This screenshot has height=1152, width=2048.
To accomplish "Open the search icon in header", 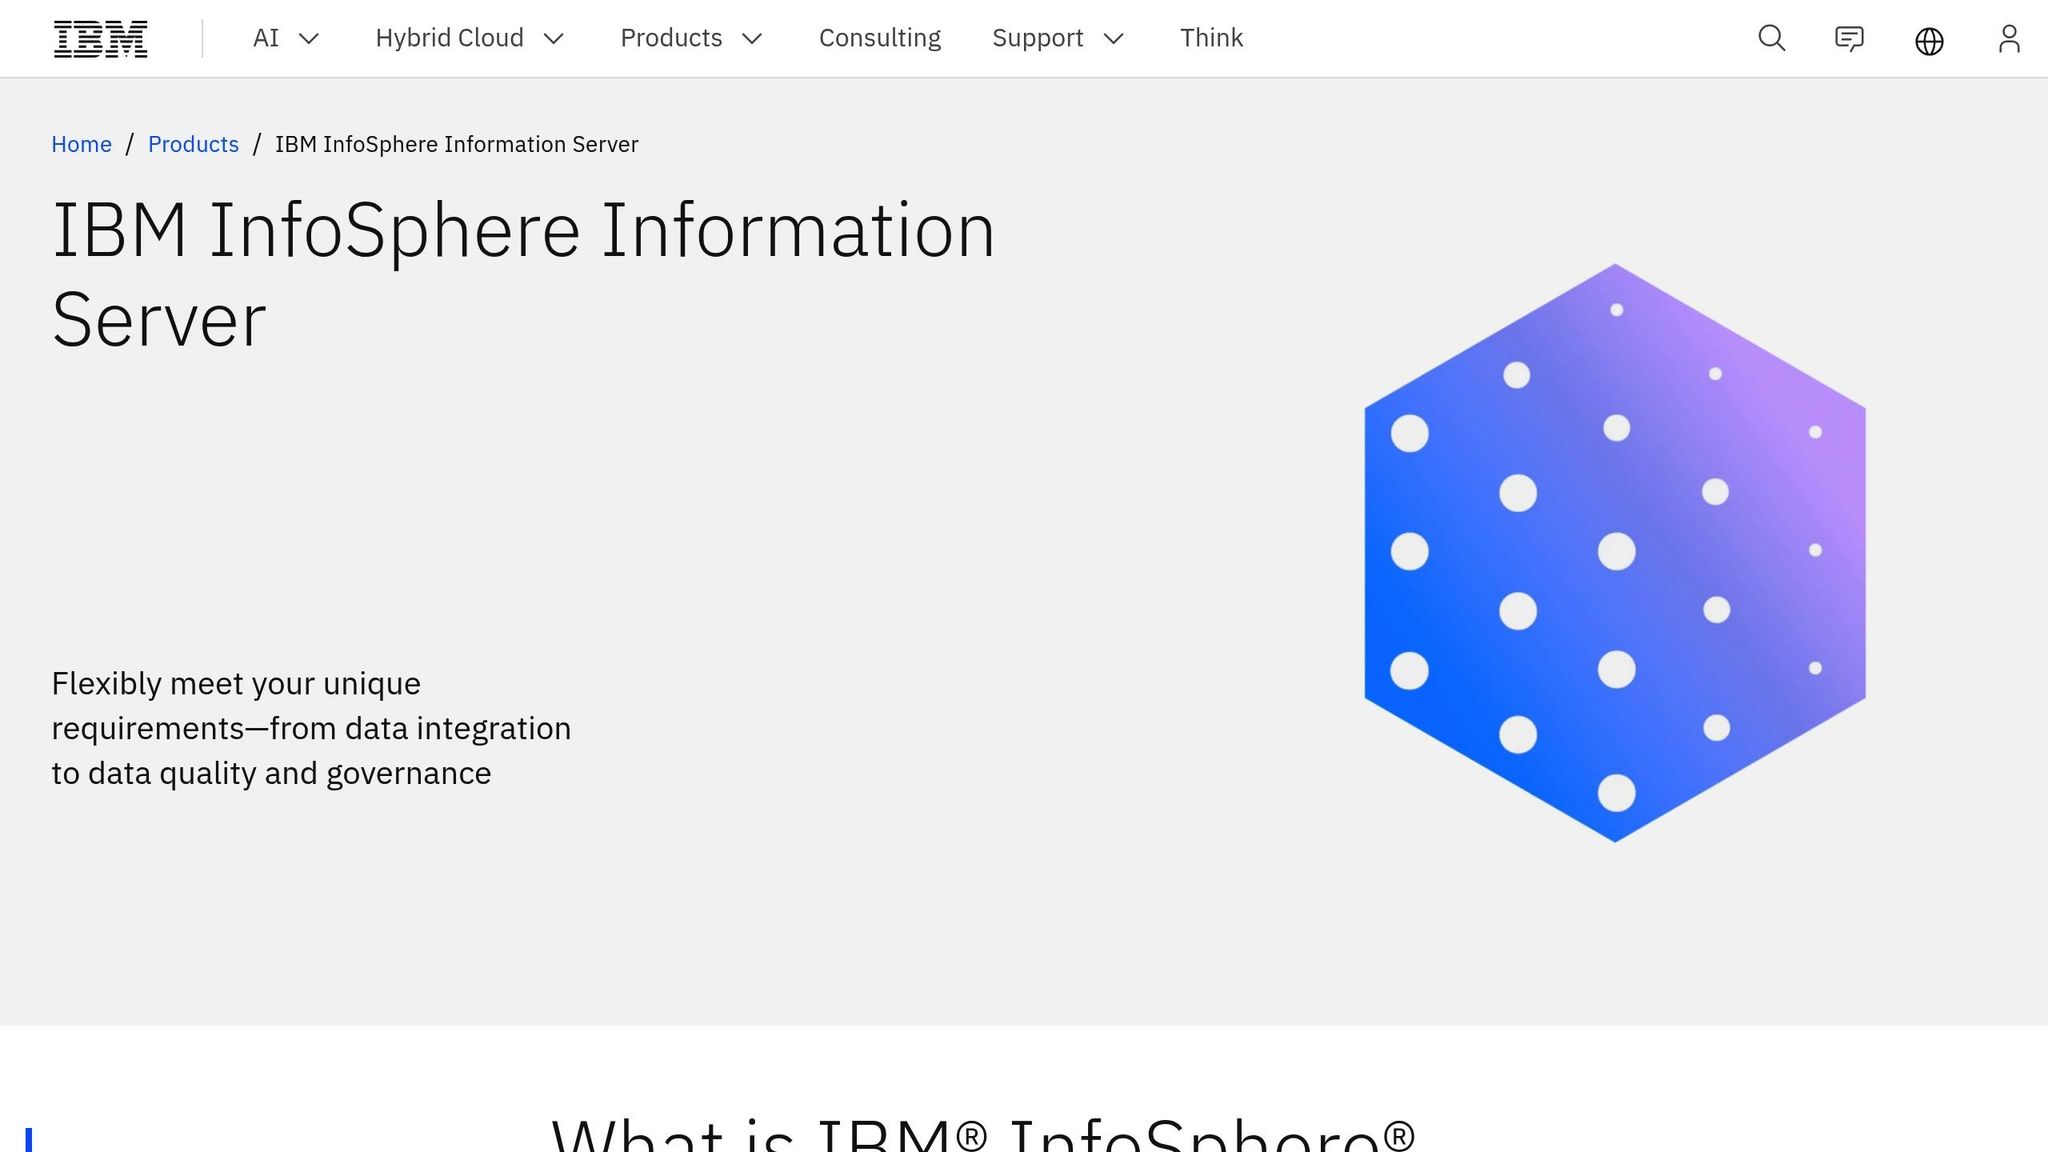I will [1771, 38].
